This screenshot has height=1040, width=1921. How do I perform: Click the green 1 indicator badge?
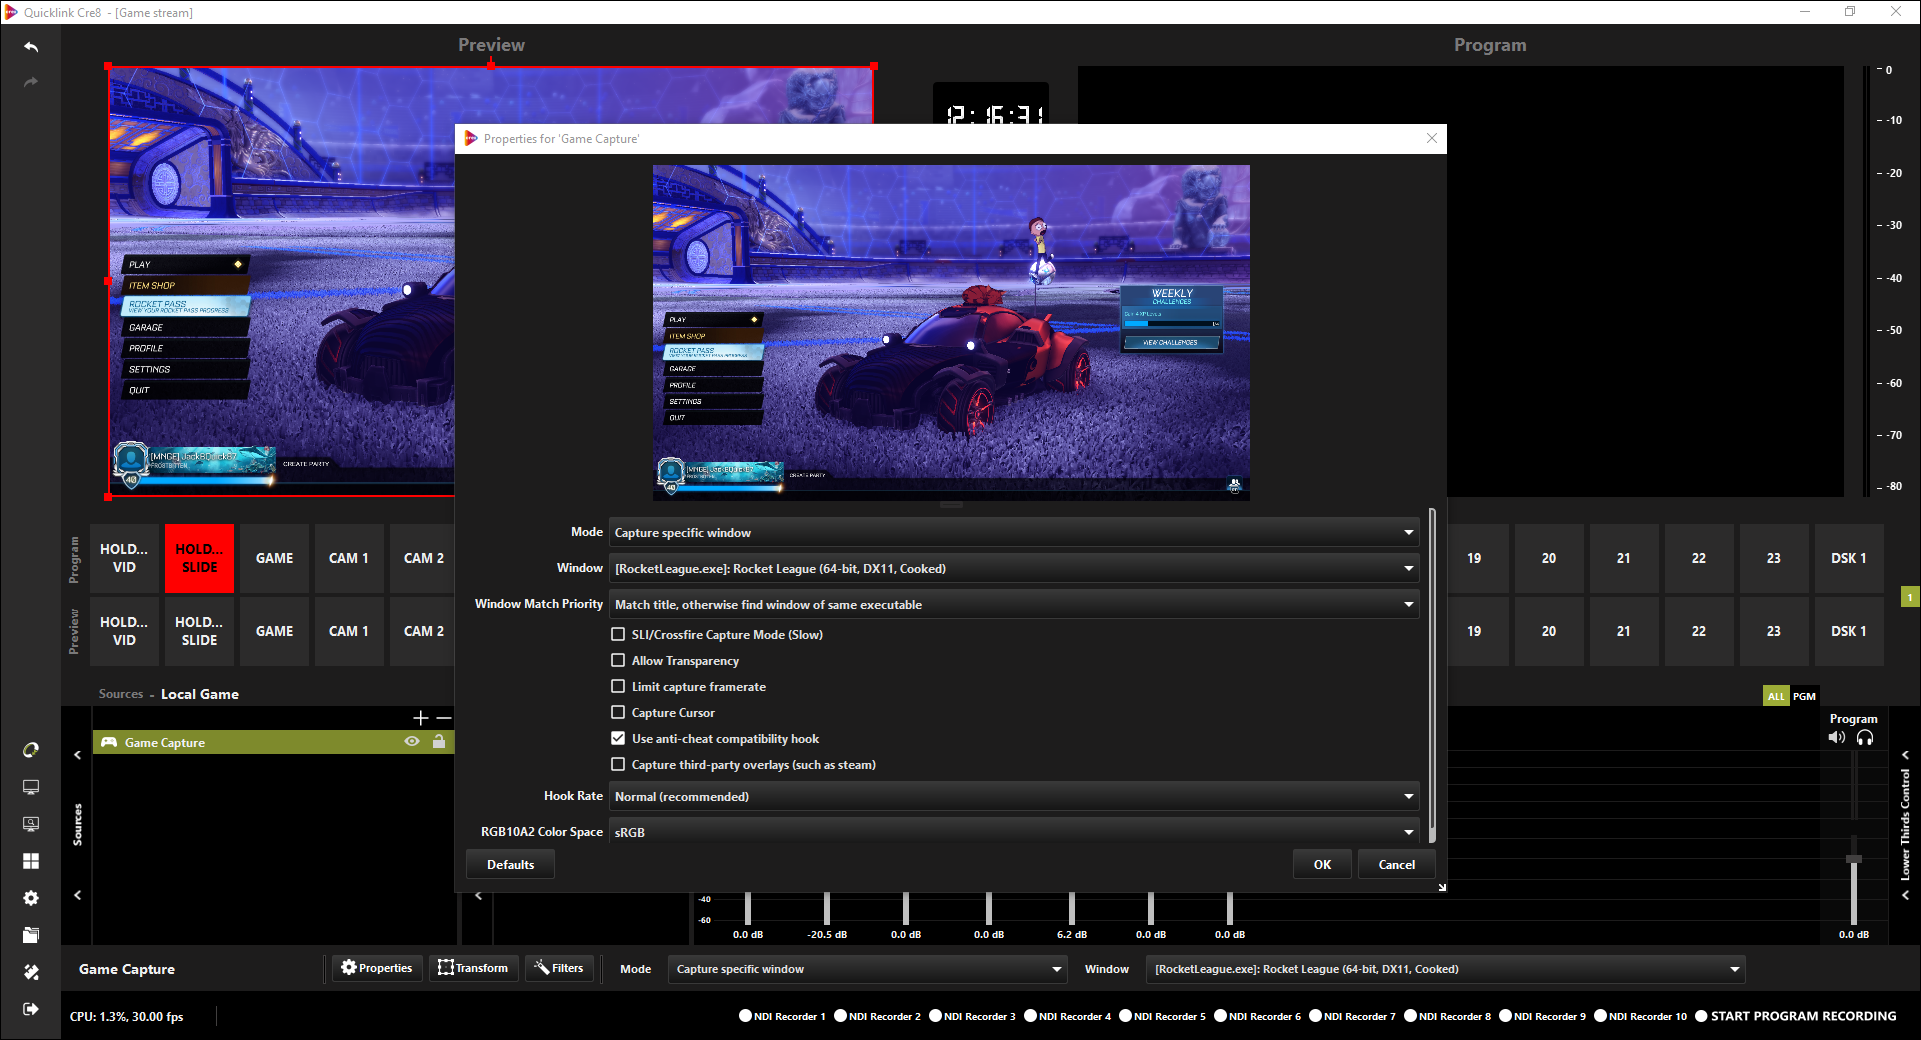coord(1910,597)
